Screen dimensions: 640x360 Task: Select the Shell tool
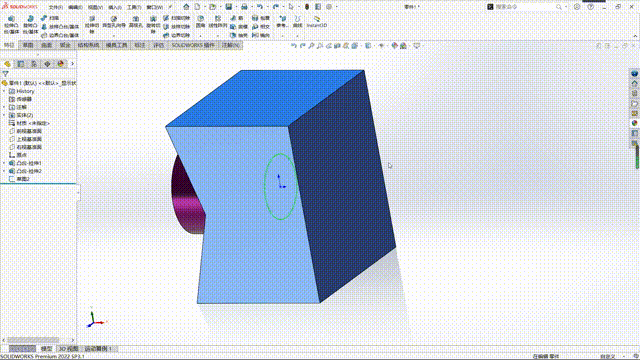(239, 36)
